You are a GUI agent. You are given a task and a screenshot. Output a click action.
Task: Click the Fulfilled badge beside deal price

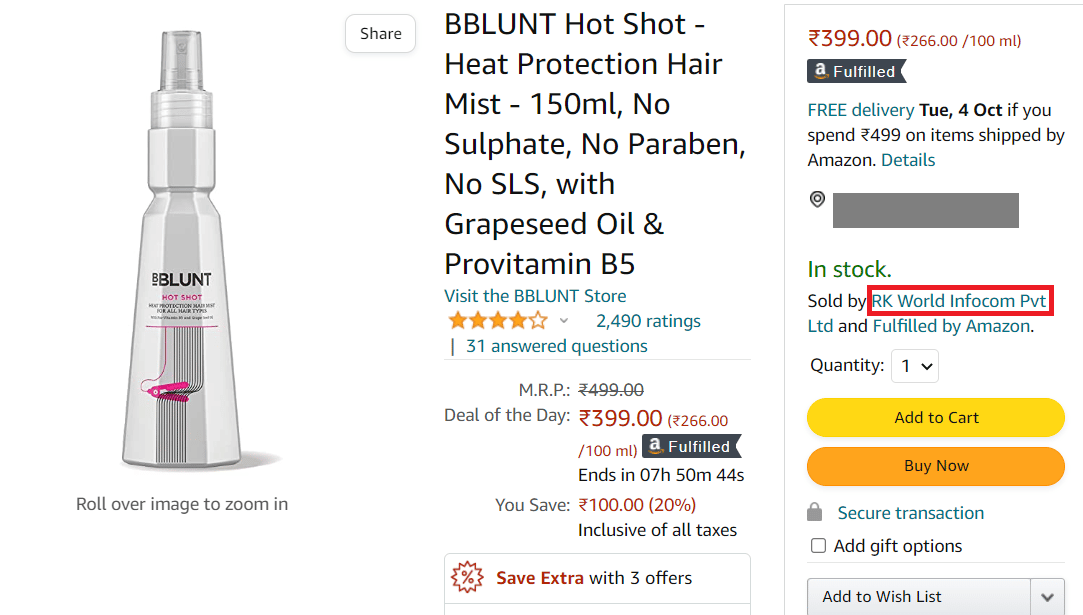pyautogui.click(x=692, y=446)
